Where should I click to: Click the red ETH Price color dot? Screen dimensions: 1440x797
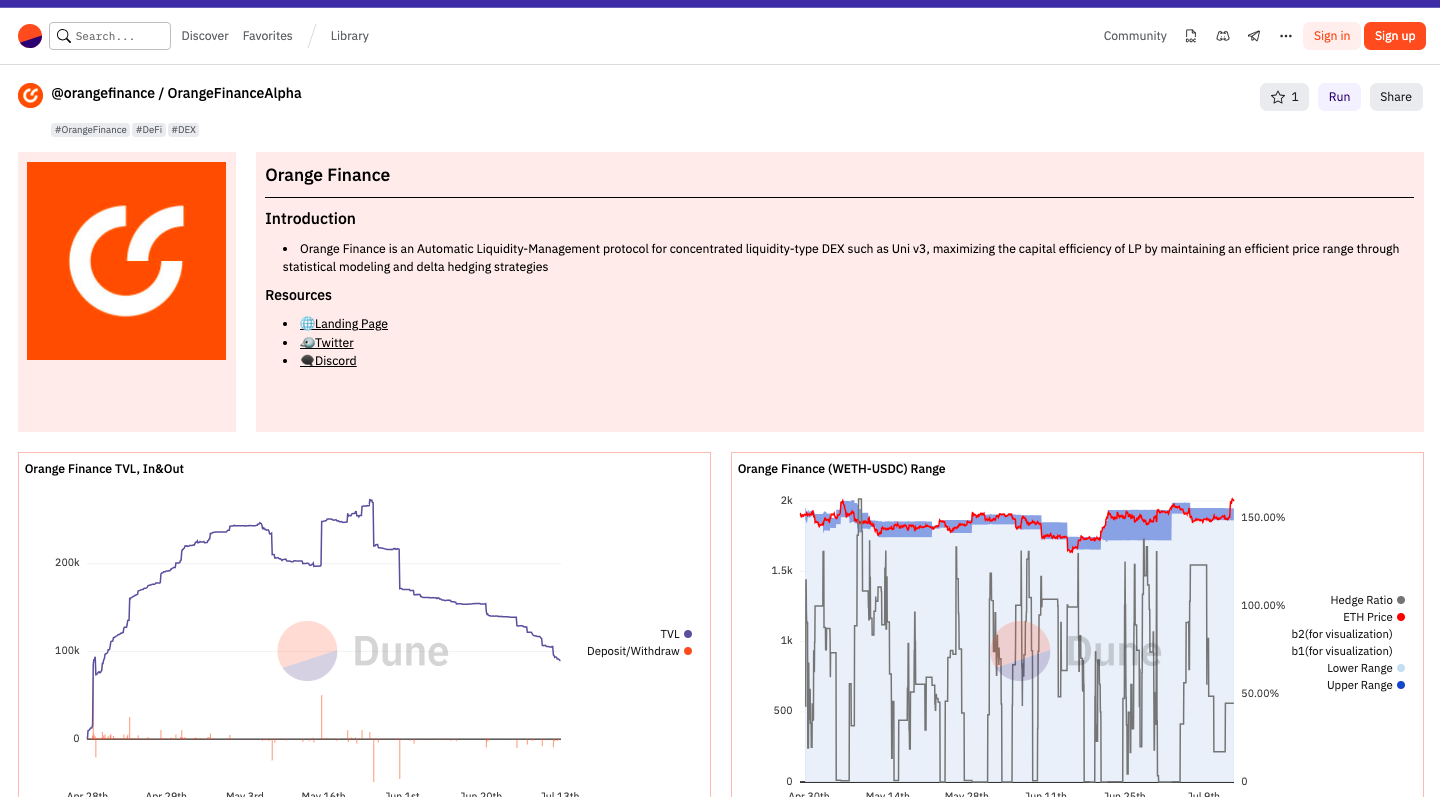click(1401, 617)
